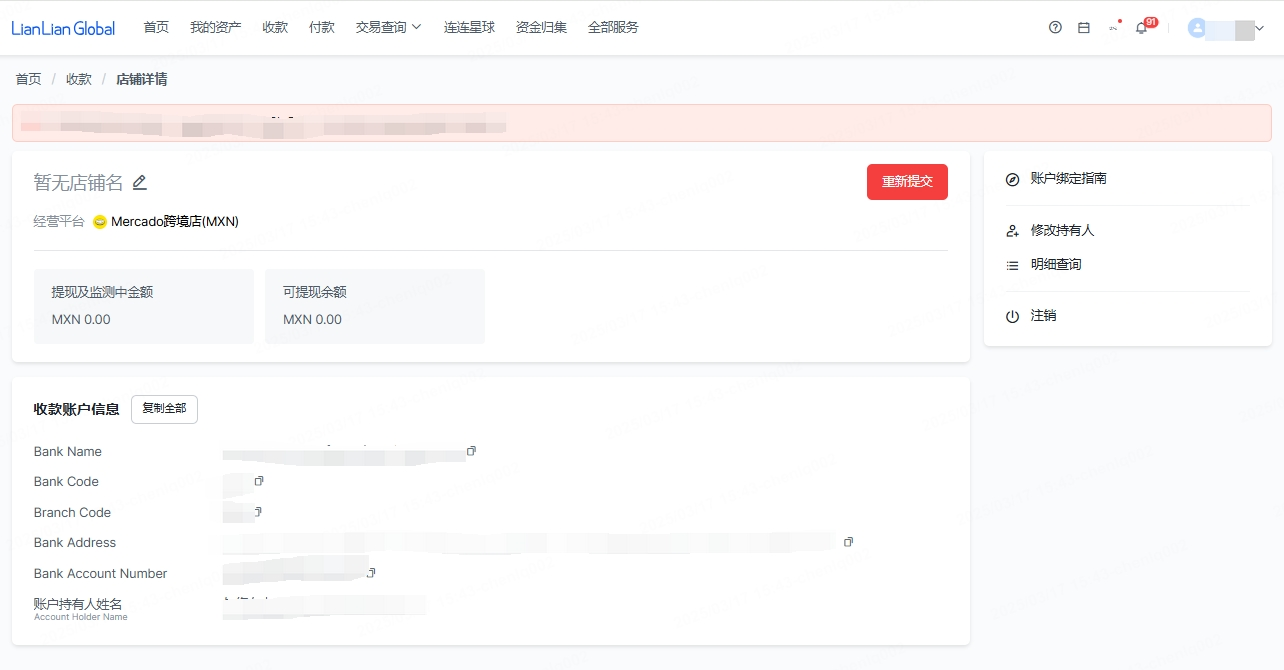Click the Mercado platform smiley icon

coord(100,222)
